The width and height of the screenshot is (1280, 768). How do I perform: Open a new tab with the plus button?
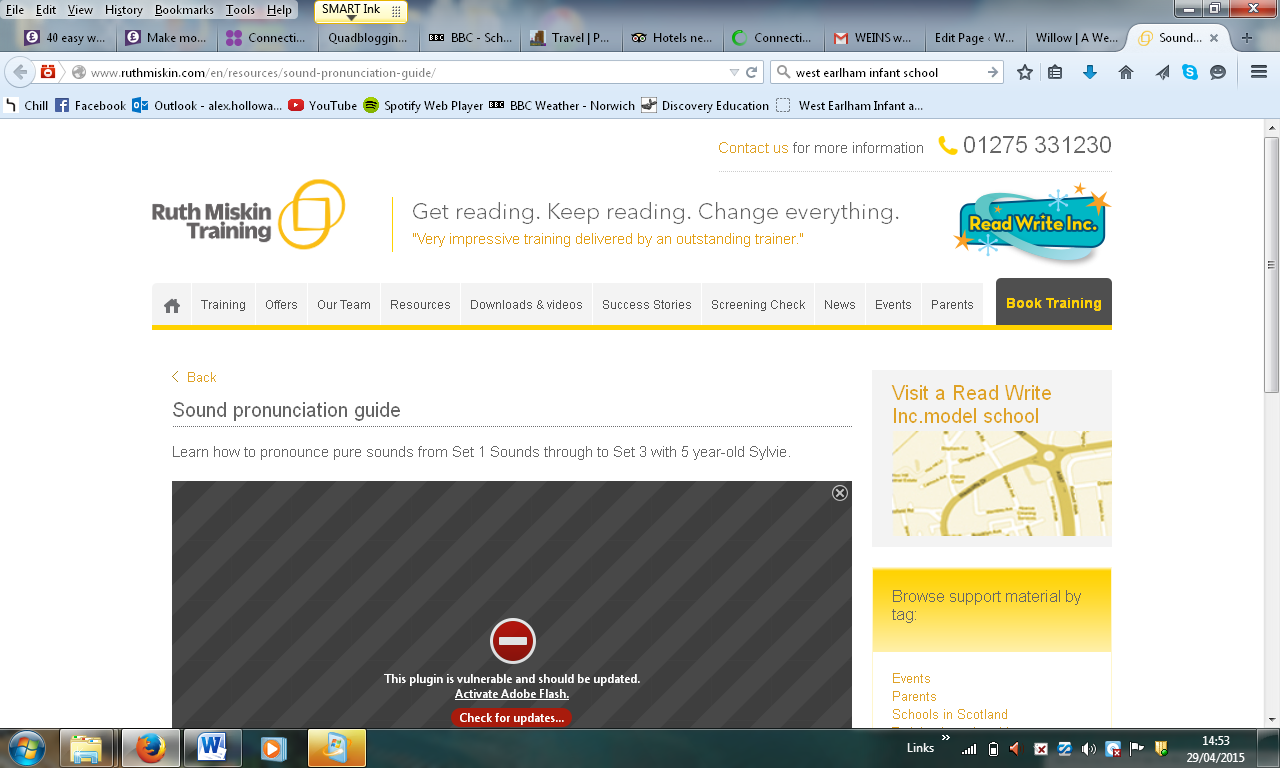1246,38
